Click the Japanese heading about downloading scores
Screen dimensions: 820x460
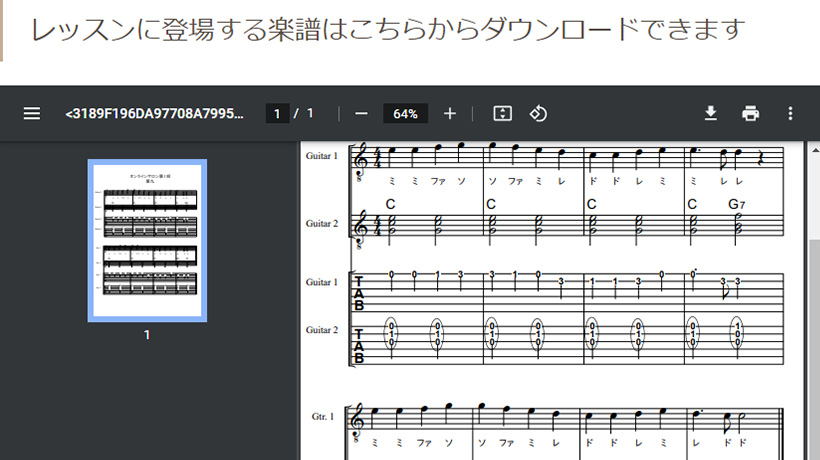(388, 30)
